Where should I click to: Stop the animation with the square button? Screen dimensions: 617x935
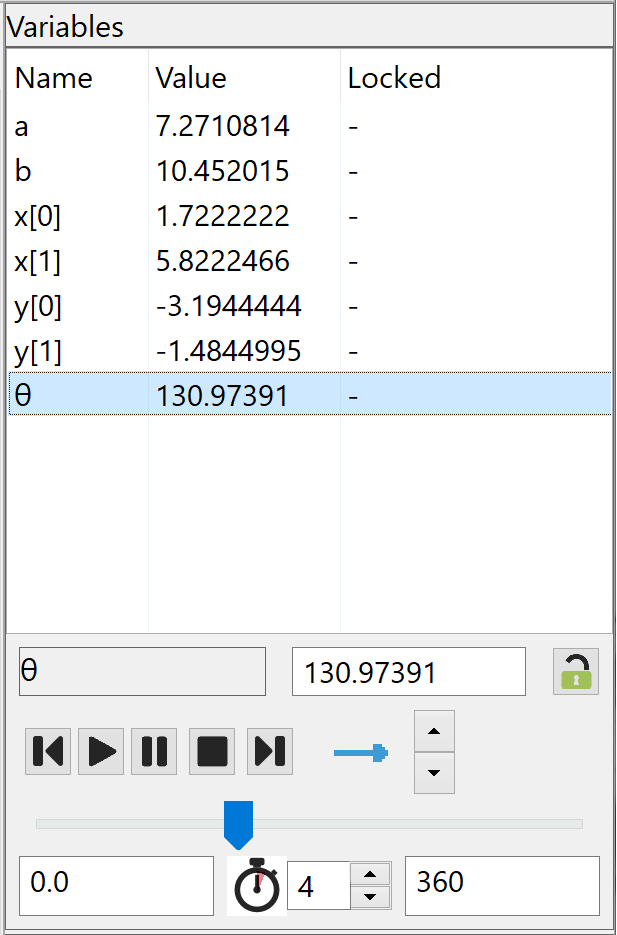pyautogui.click(x=212, y=751)
